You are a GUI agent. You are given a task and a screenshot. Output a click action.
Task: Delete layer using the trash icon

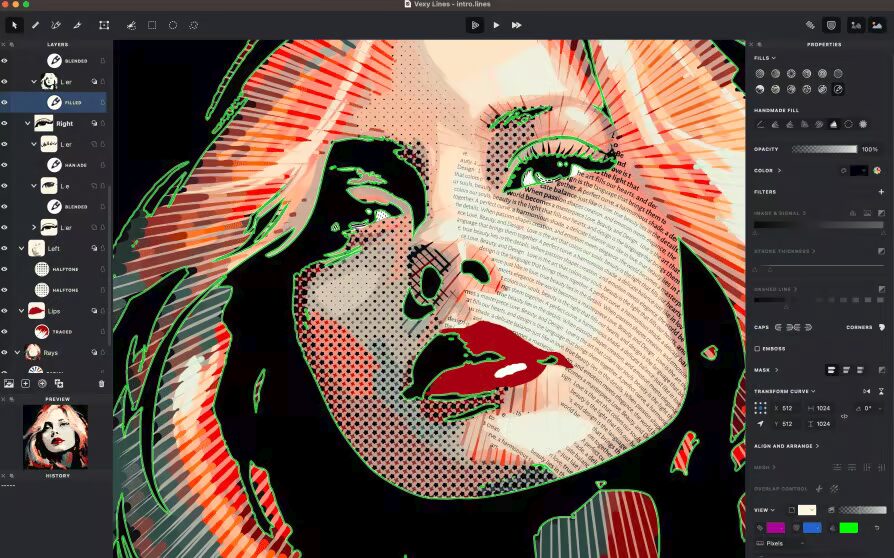coord(101,384)
